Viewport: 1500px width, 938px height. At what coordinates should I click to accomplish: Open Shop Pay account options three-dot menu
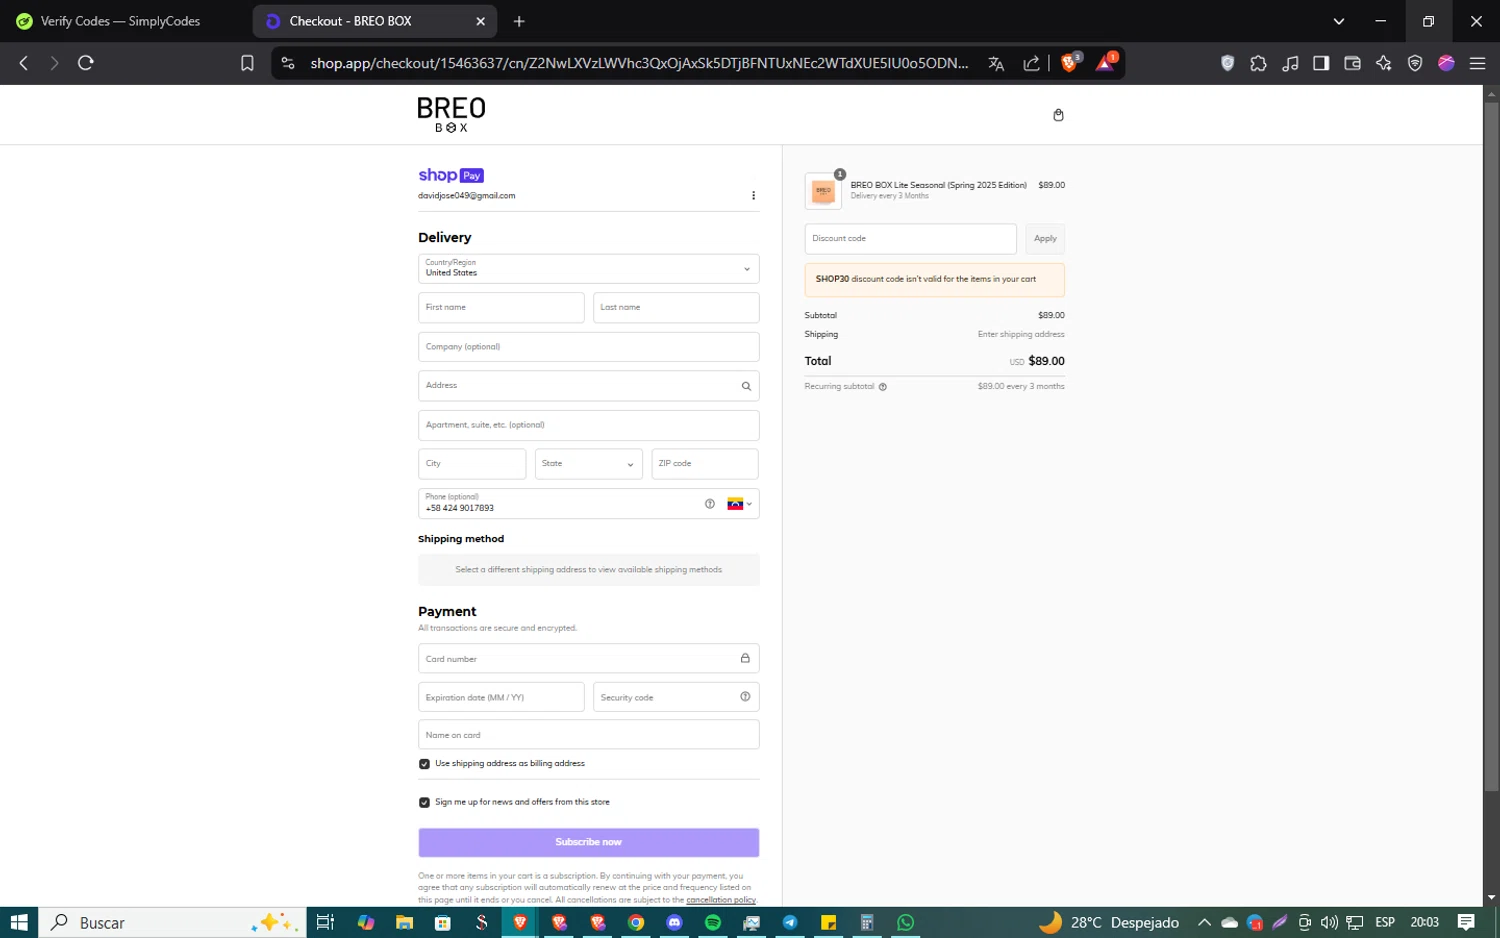(x=753, y=196)
